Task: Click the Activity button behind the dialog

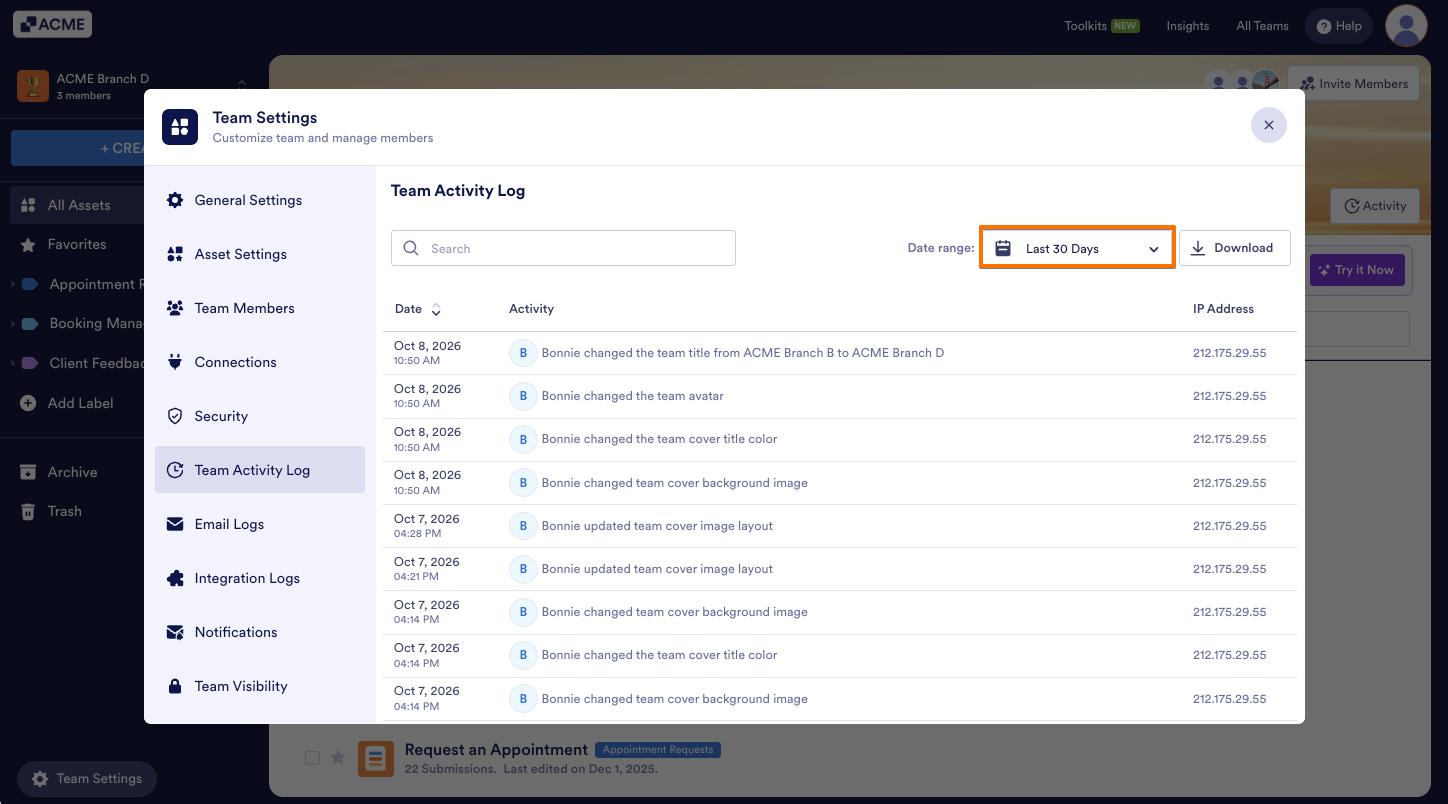Action: tap(1375, 206)
